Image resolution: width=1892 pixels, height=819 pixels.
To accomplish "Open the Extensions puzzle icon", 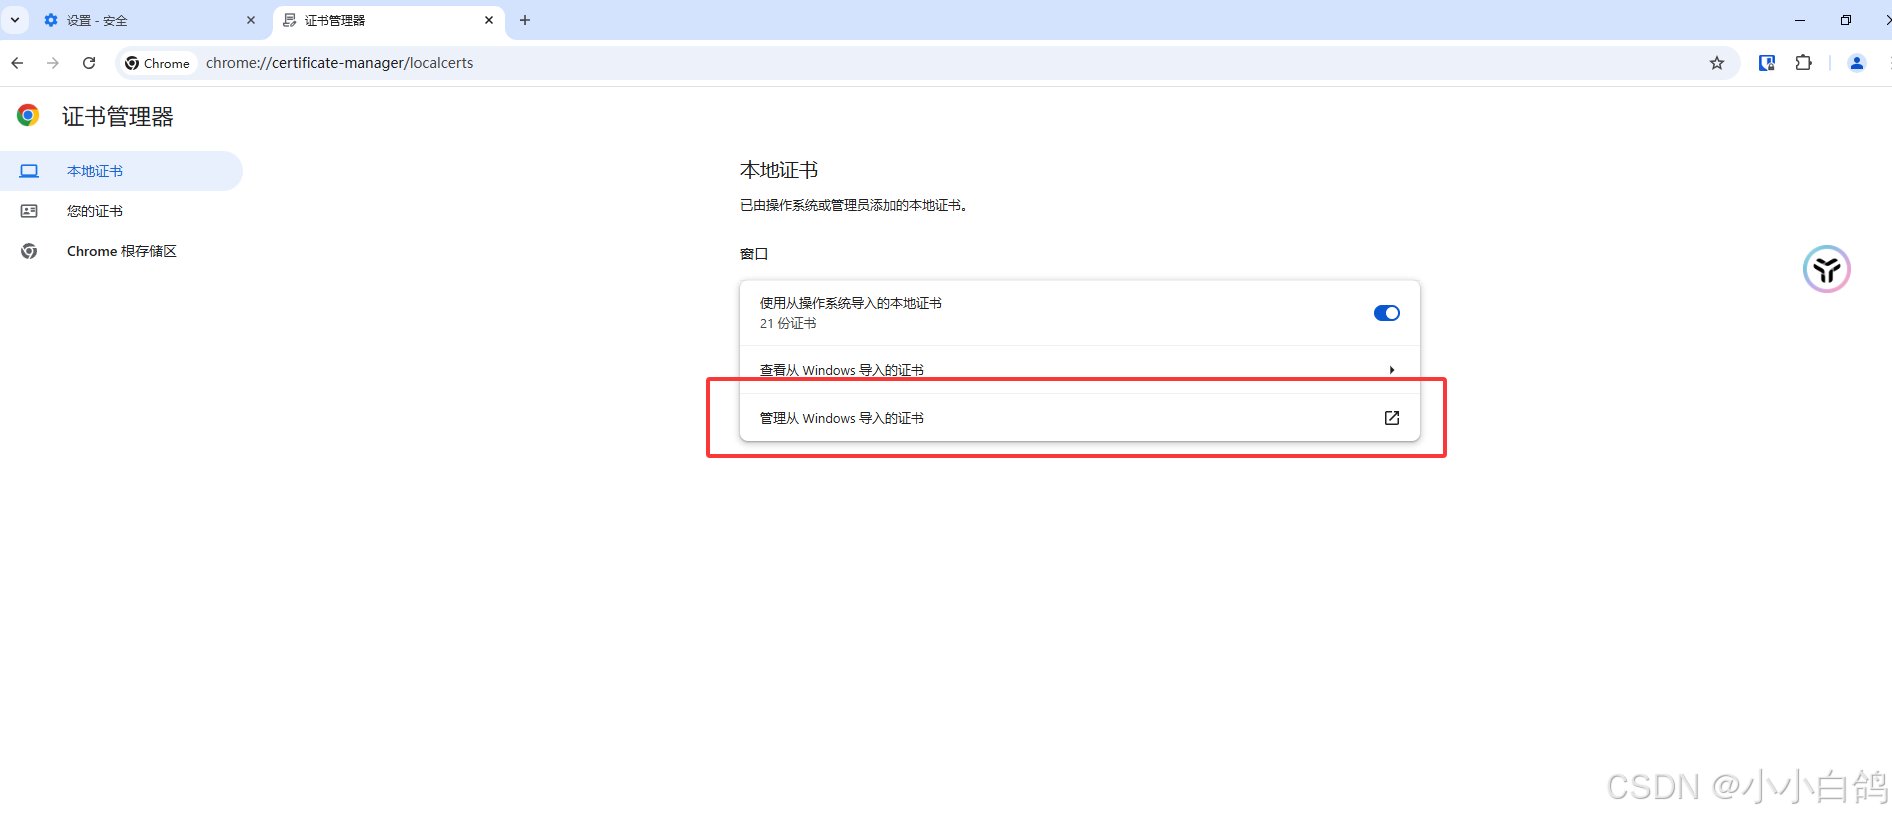I will coord(1803,63).
